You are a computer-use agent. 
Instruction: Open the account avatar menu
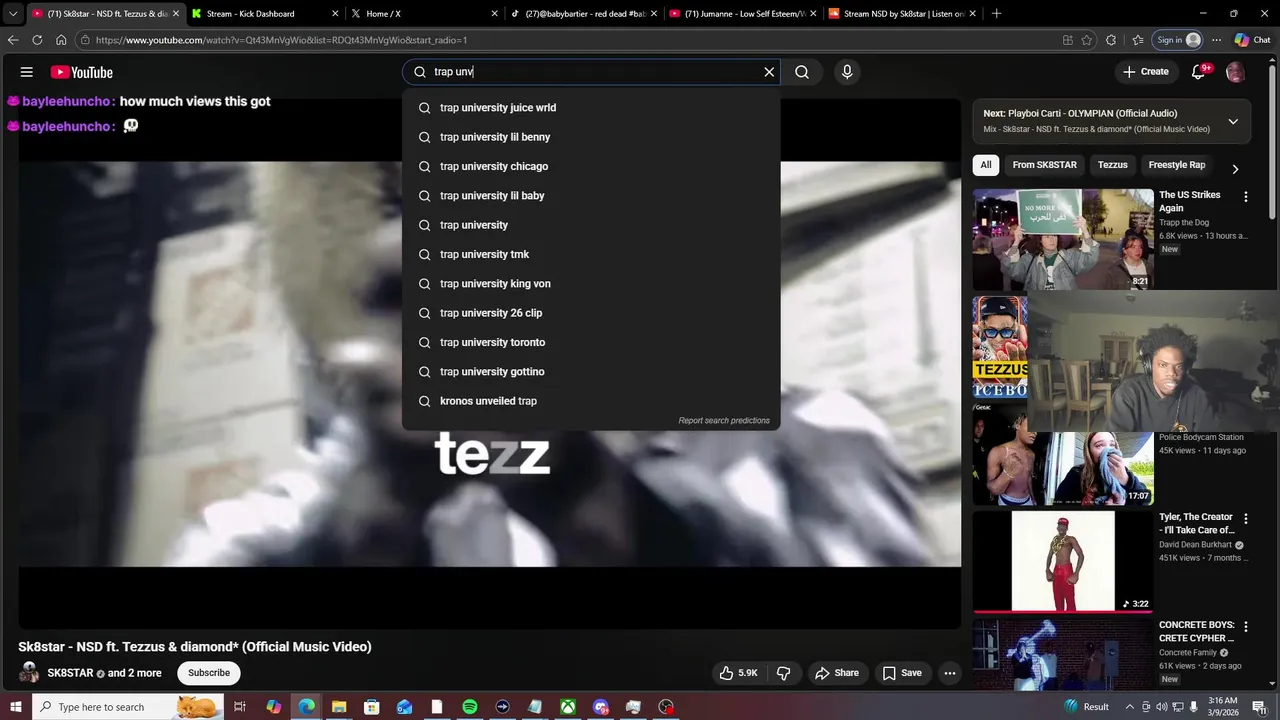1235,72
